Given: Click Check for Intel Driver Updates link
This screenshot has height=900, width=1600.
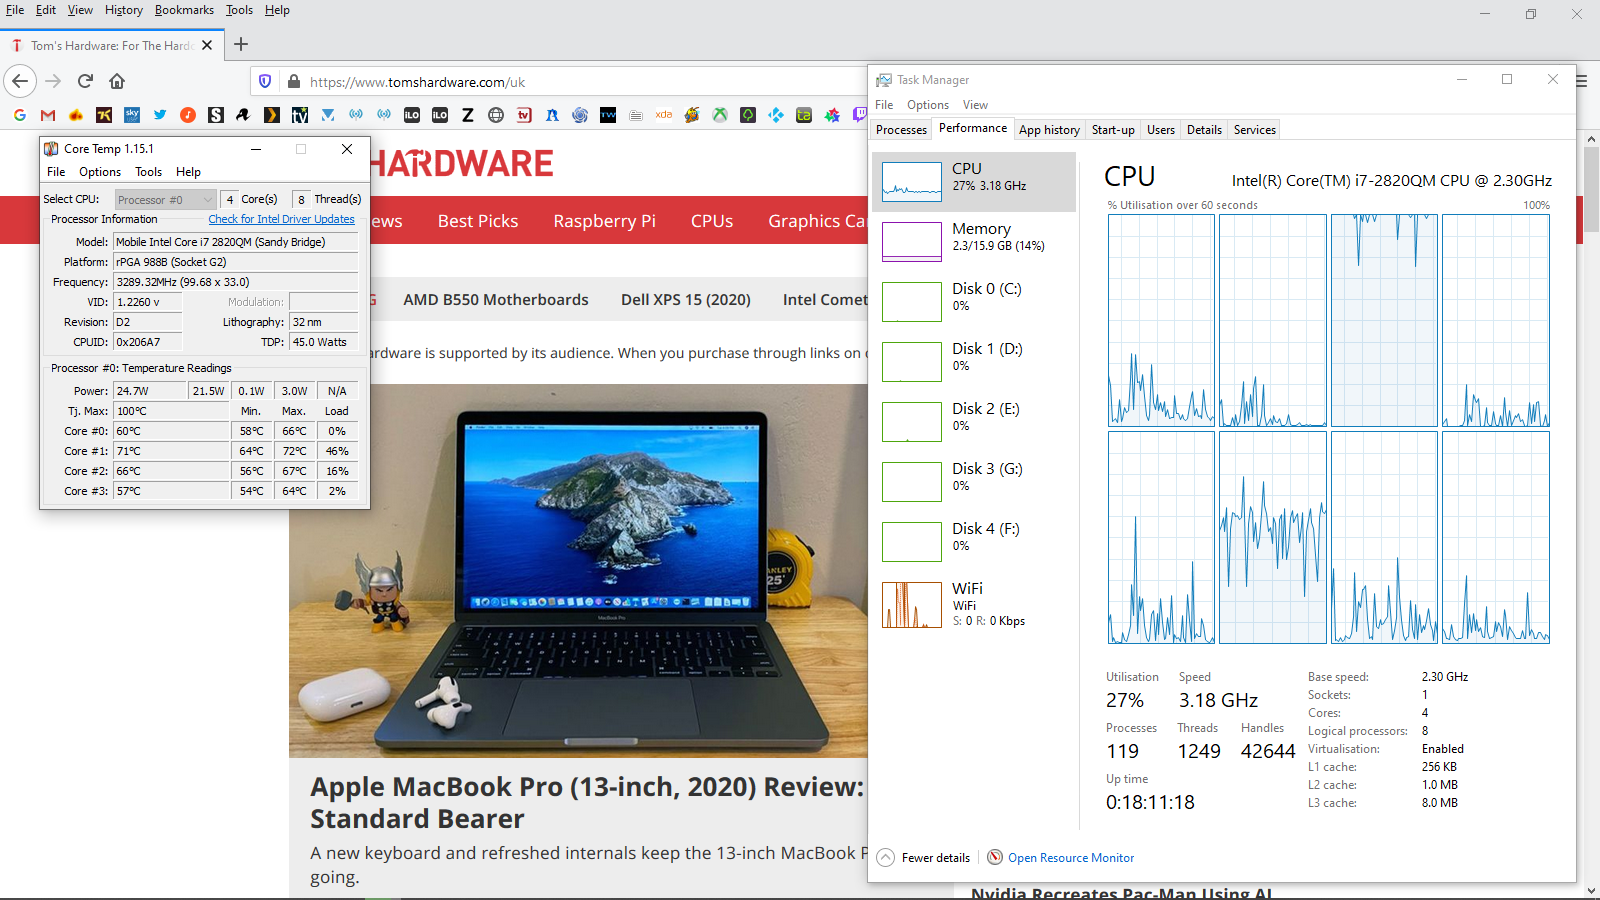Looking at the screenshot, I should [x=281, y=219].
